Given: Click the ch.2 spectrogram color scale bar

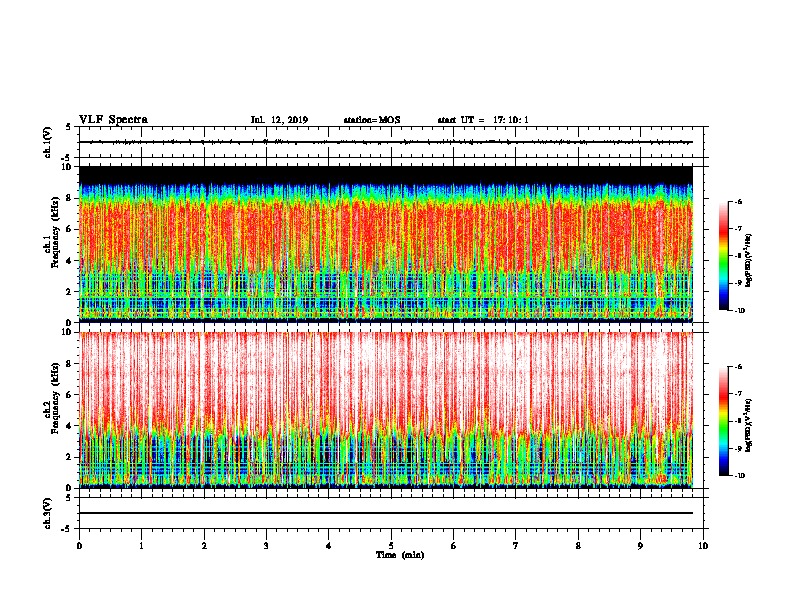Looking at the screenshot, I should pyautogui.click(x=724, y=421).
